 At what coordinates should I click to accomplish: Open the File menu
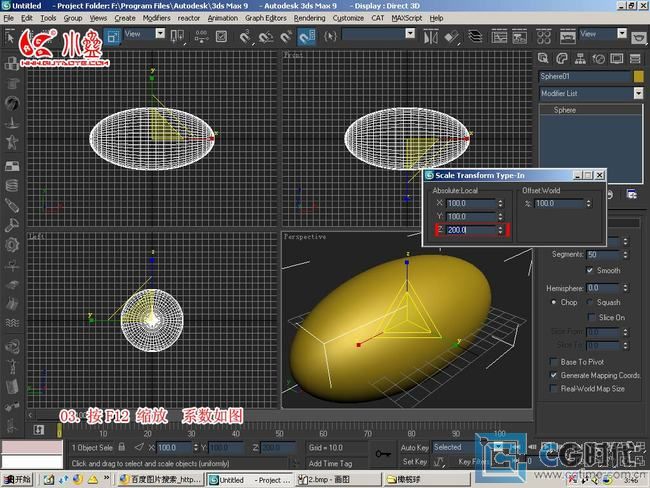coord(8,18)
